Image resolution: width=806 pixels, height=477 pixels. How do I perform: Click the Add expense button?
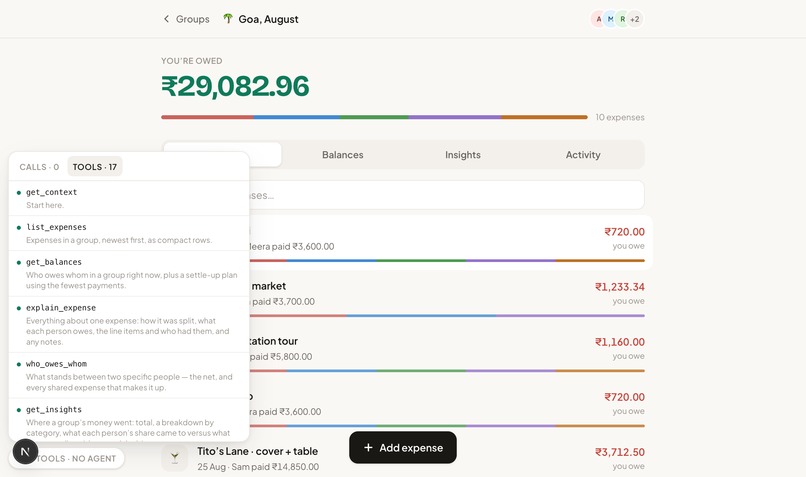402,448
